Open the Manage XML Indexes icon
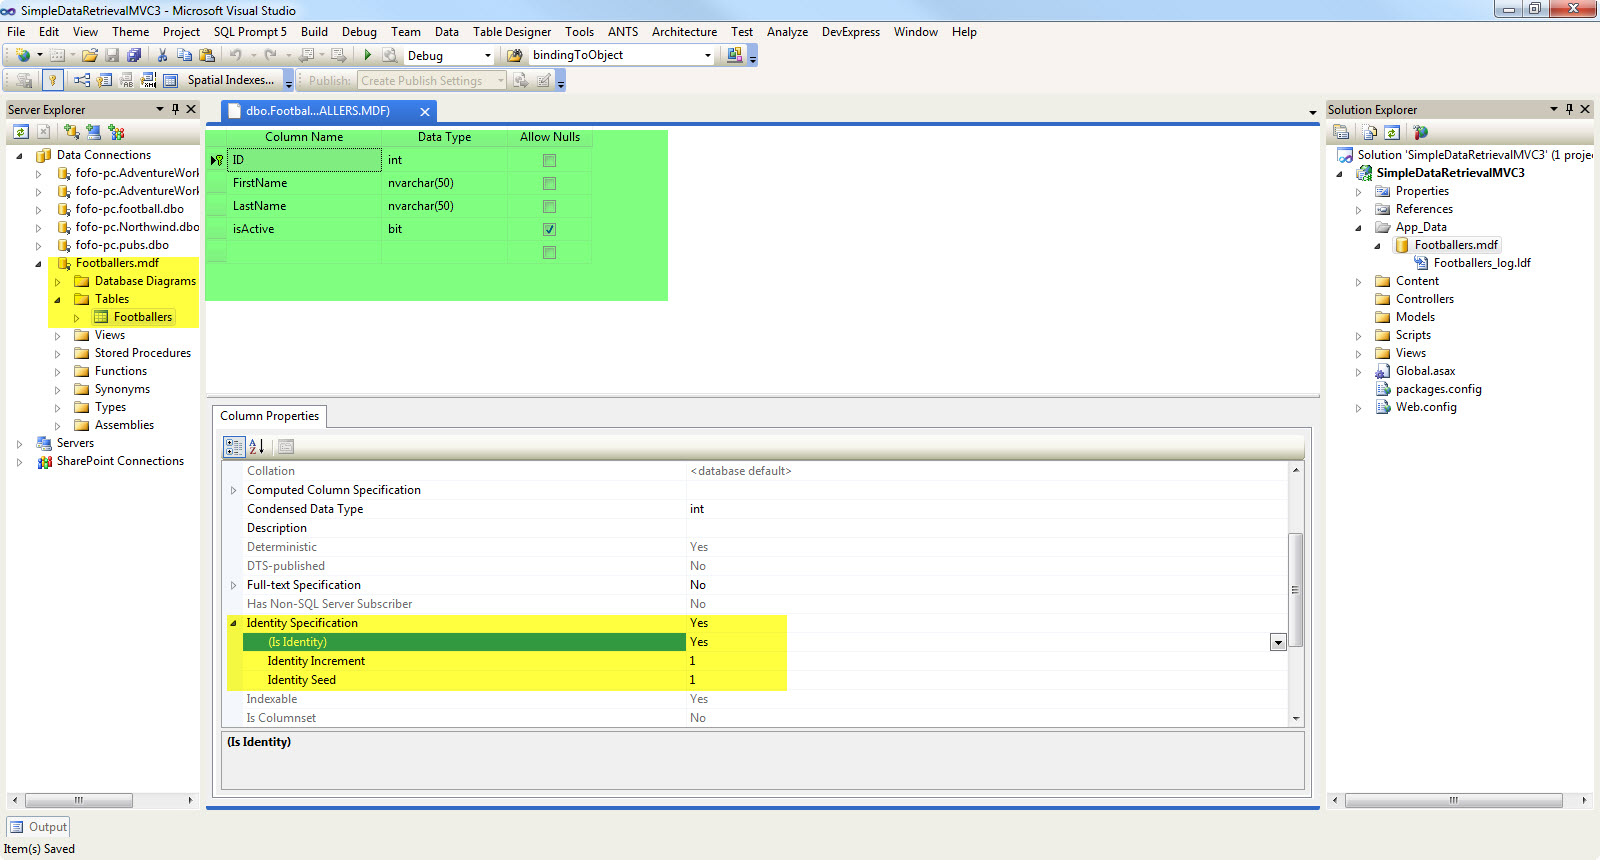Screen dimensions: 1600x860 pyautogui.click(x=148, y=80)
